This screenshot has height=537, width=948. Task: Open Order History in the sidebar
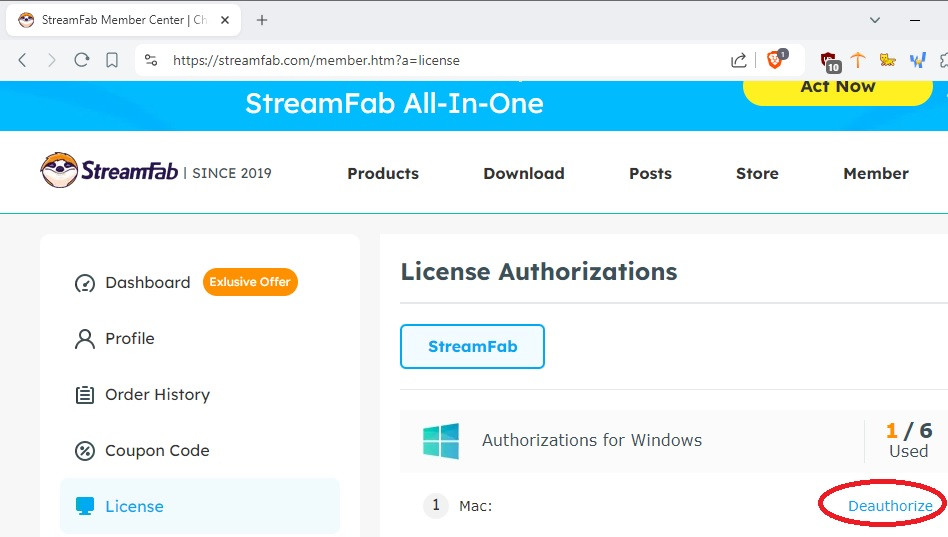(157, 395)
